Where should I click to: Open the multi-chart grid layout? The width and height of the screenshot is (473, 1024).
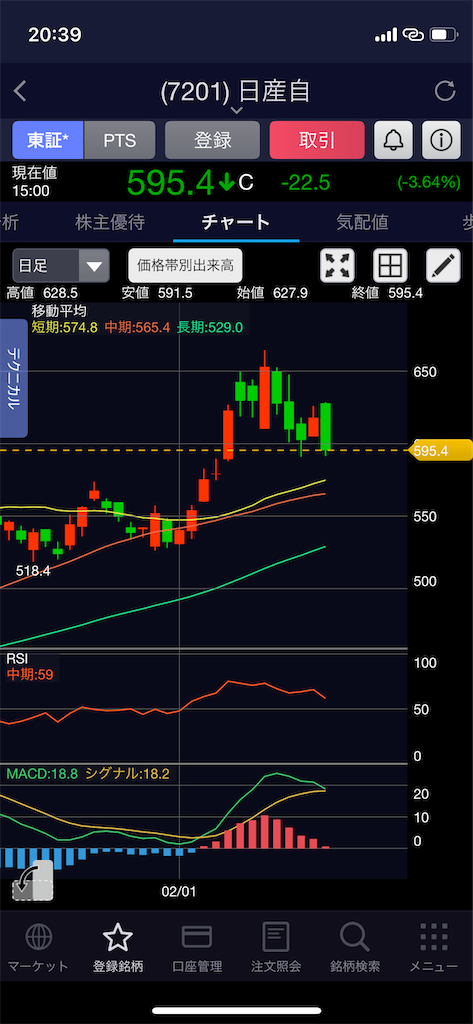(x=390, y=265)
